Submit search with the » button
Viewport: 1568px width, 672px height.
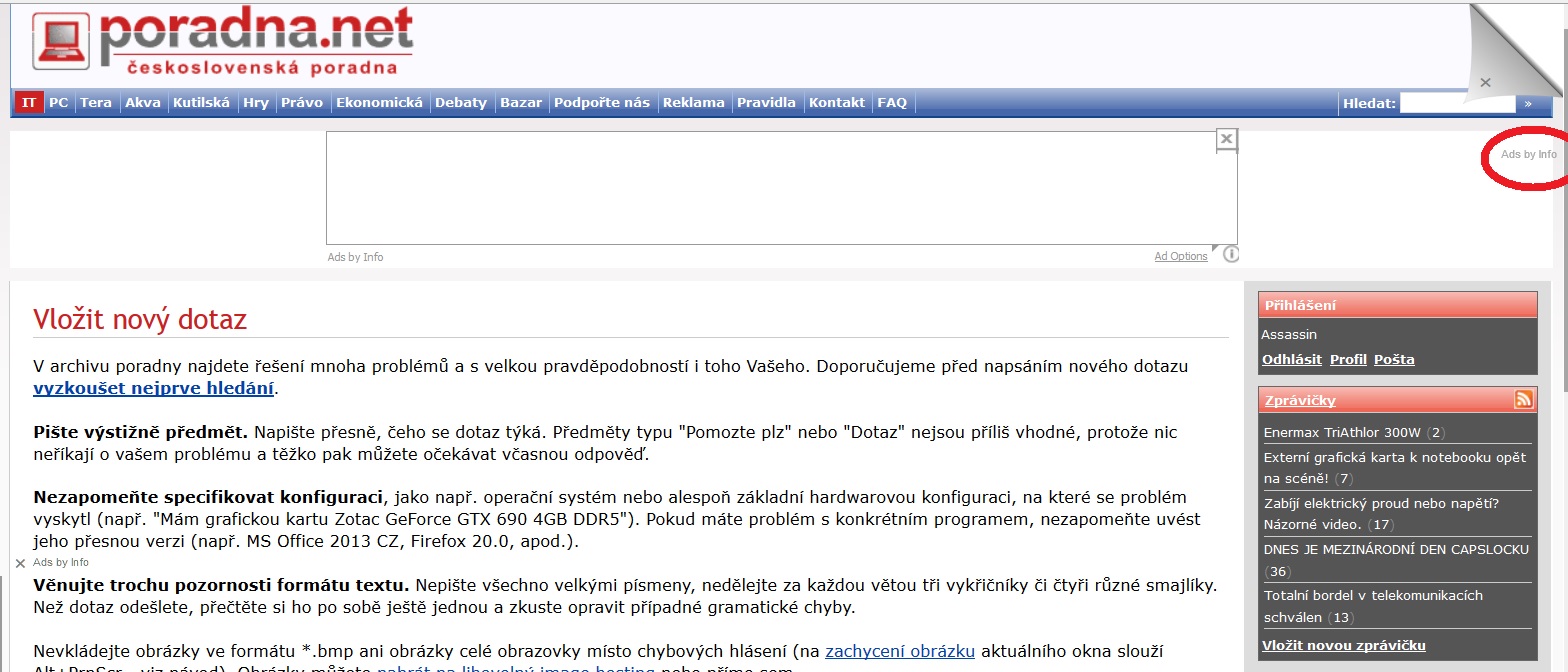point(1527,102)
